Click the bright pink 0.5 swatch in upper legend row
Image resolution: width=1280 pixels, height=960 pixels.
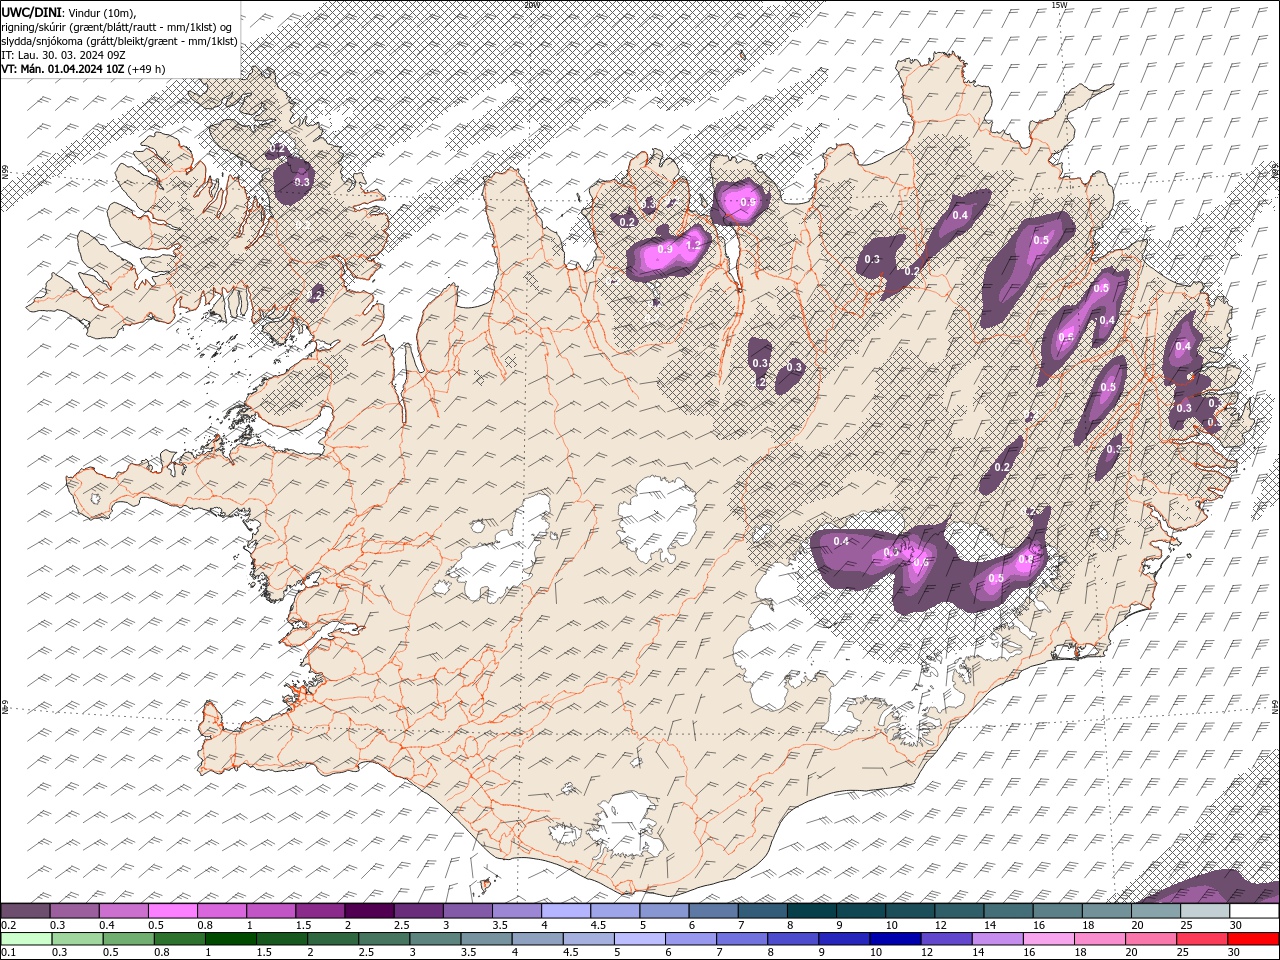(x=173, y=911)
